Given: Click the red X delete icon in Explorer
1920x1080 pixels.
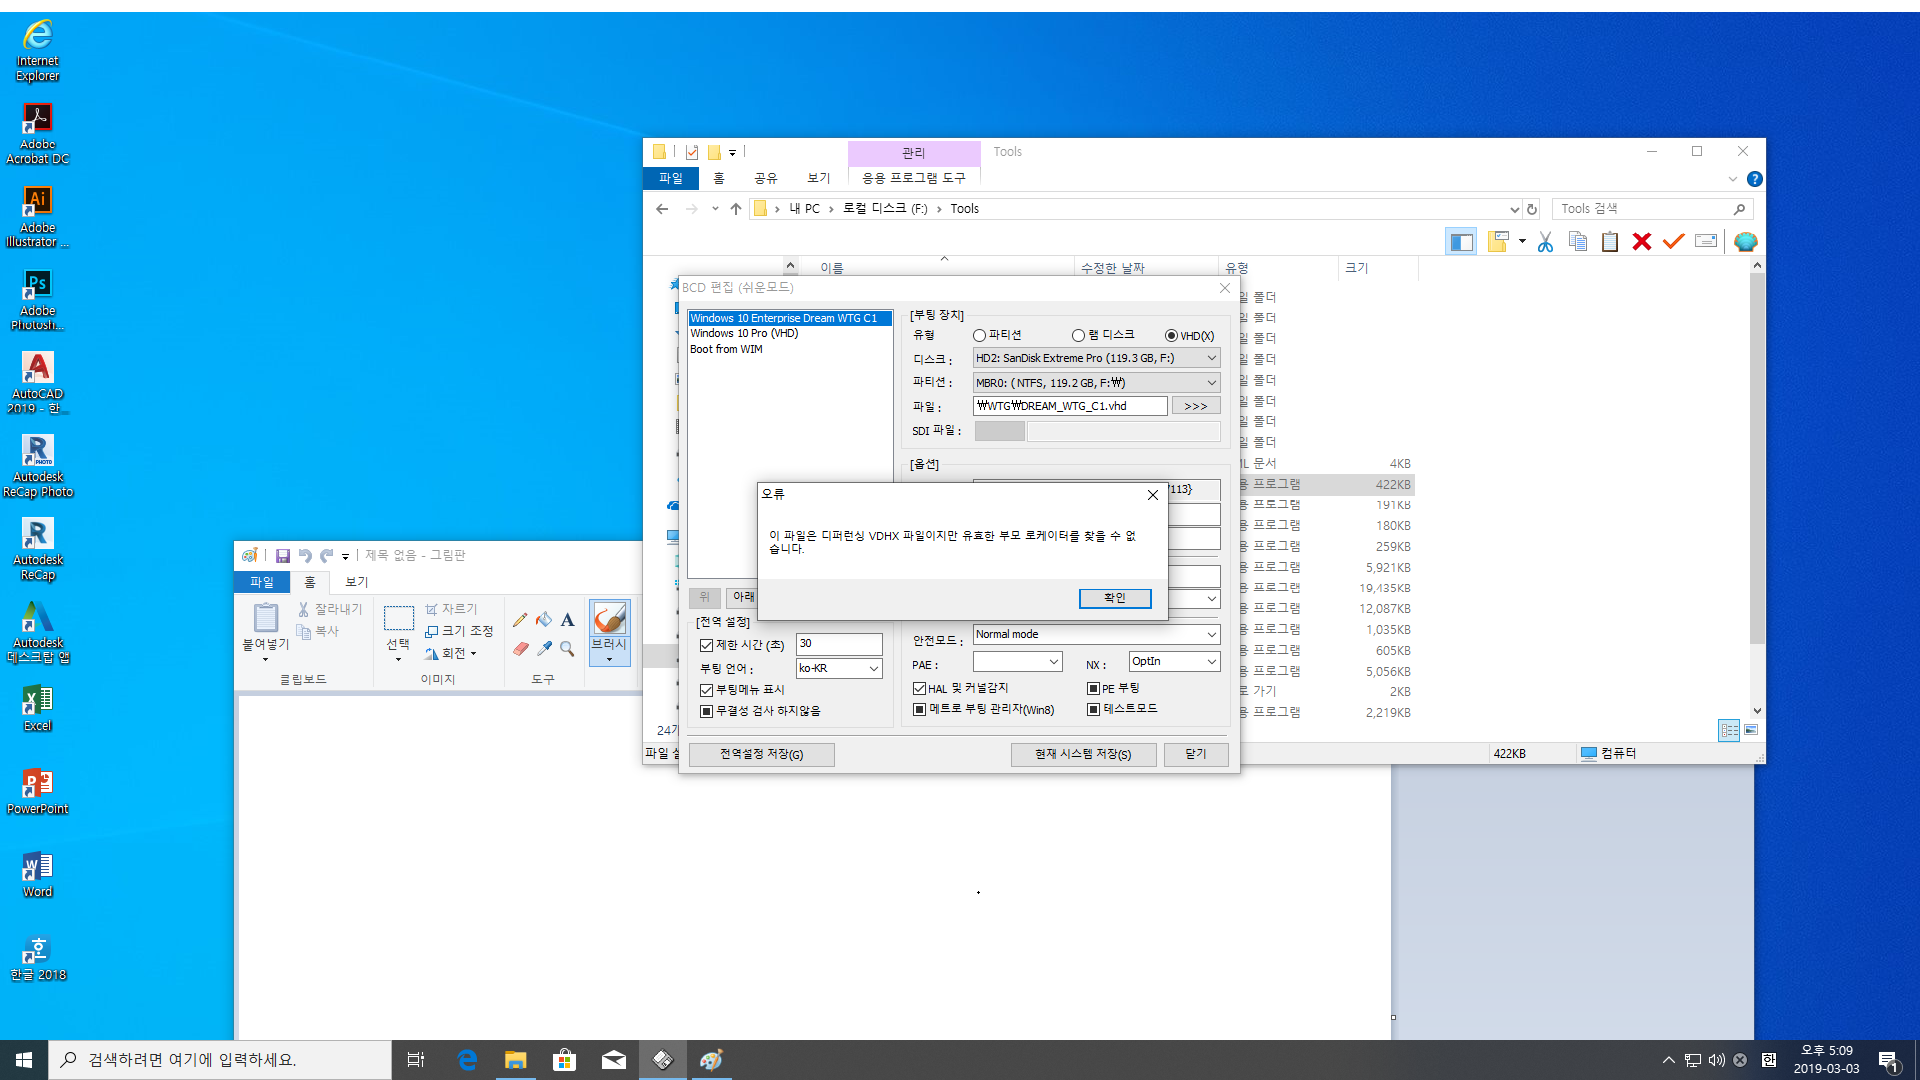Looking at the screenshot, I should (1641, 242).
